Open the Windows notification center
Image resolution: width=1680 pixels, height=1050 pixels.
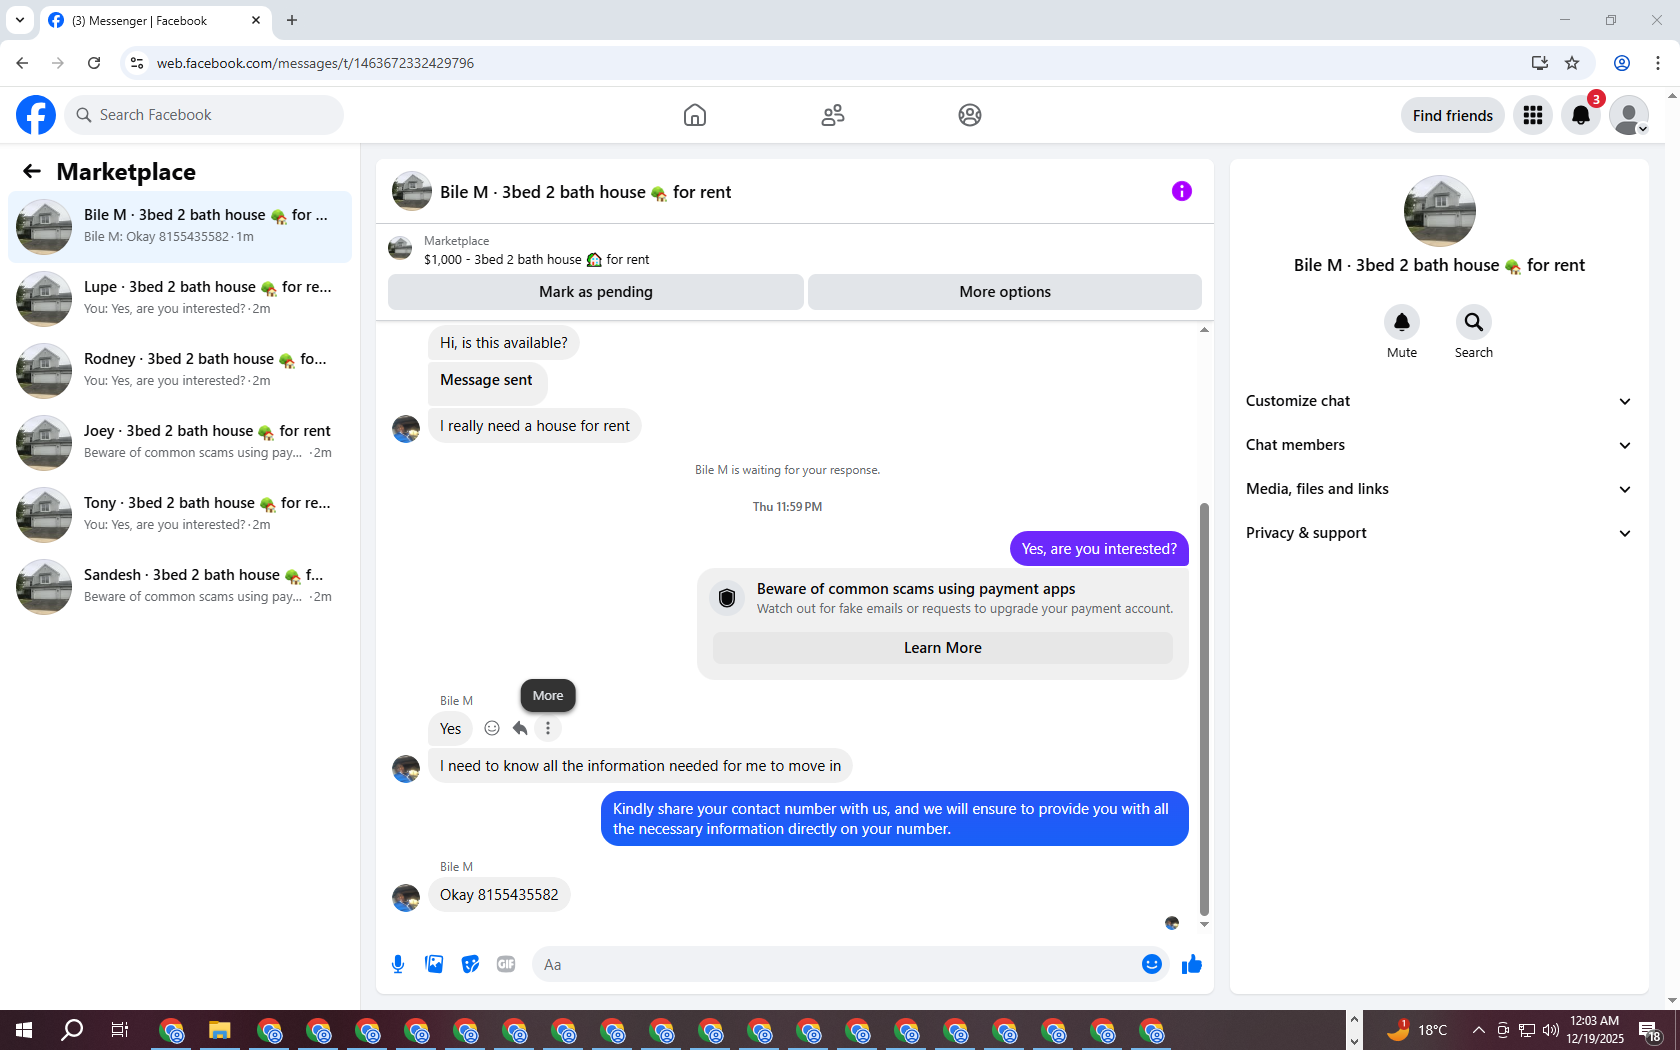pos(1650,1030)
